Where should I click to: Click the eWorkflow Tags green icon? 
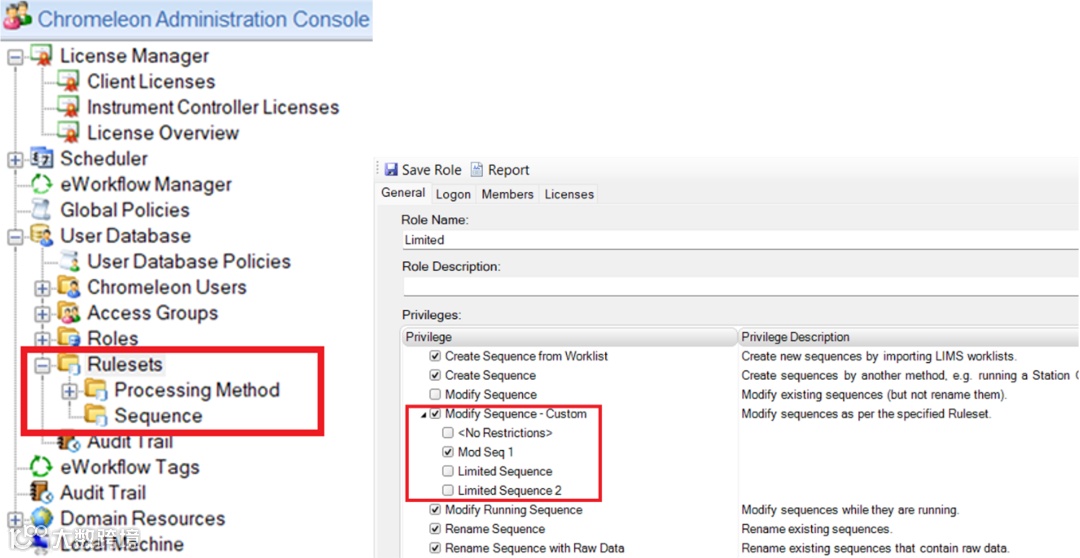pyautogui.click(x=41, y=468)
